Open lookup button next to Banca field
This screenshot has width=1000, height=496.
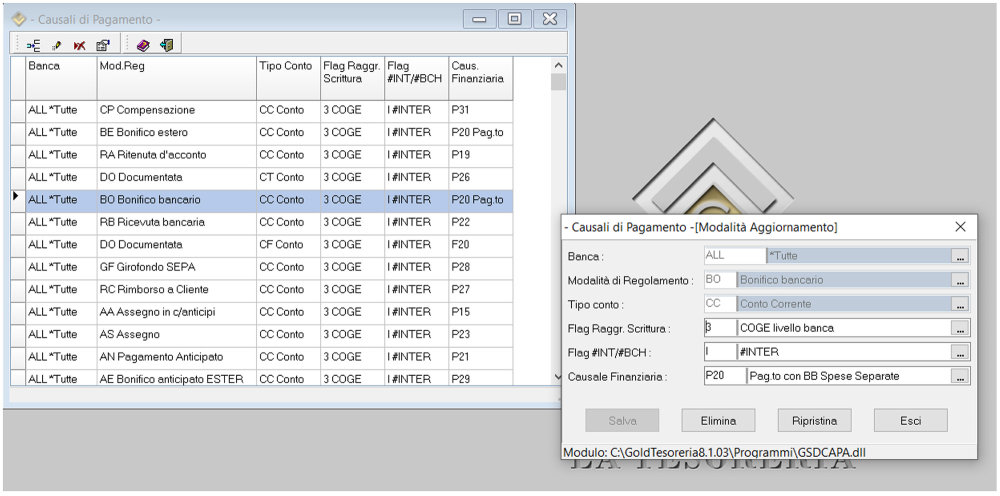tap(960, 256)
